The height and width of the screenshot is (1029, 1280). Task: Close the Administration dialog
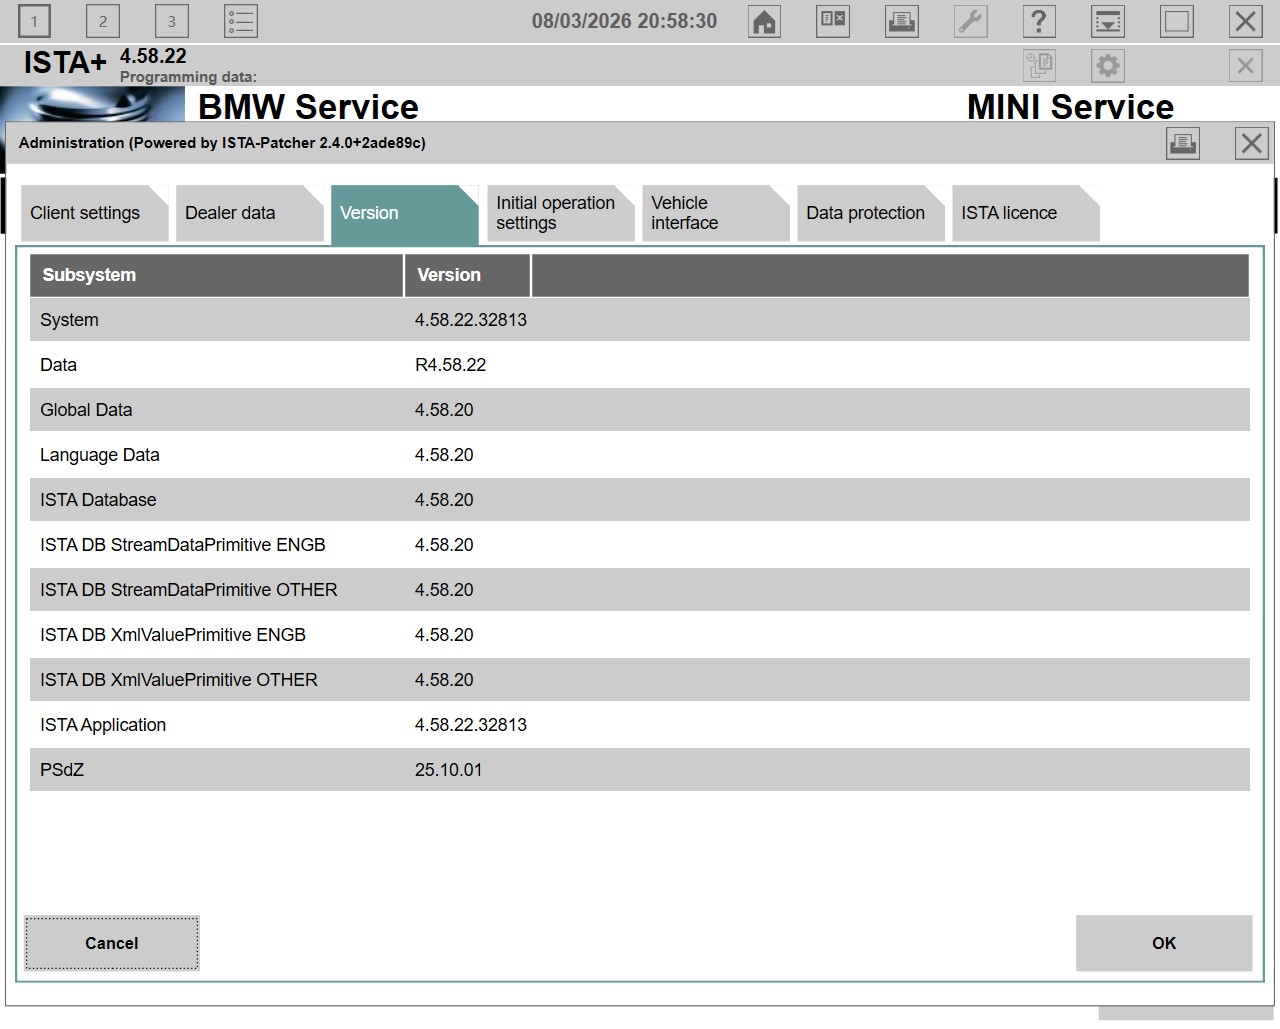[x=1251, y=143]
